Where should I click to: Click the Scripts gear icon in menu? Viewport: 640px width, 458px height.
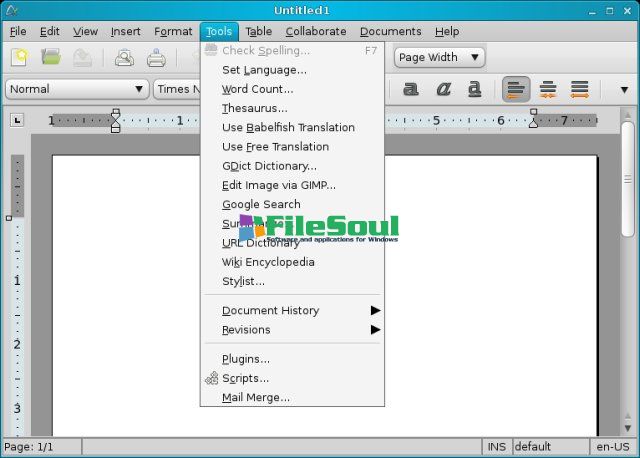point(212,378)
